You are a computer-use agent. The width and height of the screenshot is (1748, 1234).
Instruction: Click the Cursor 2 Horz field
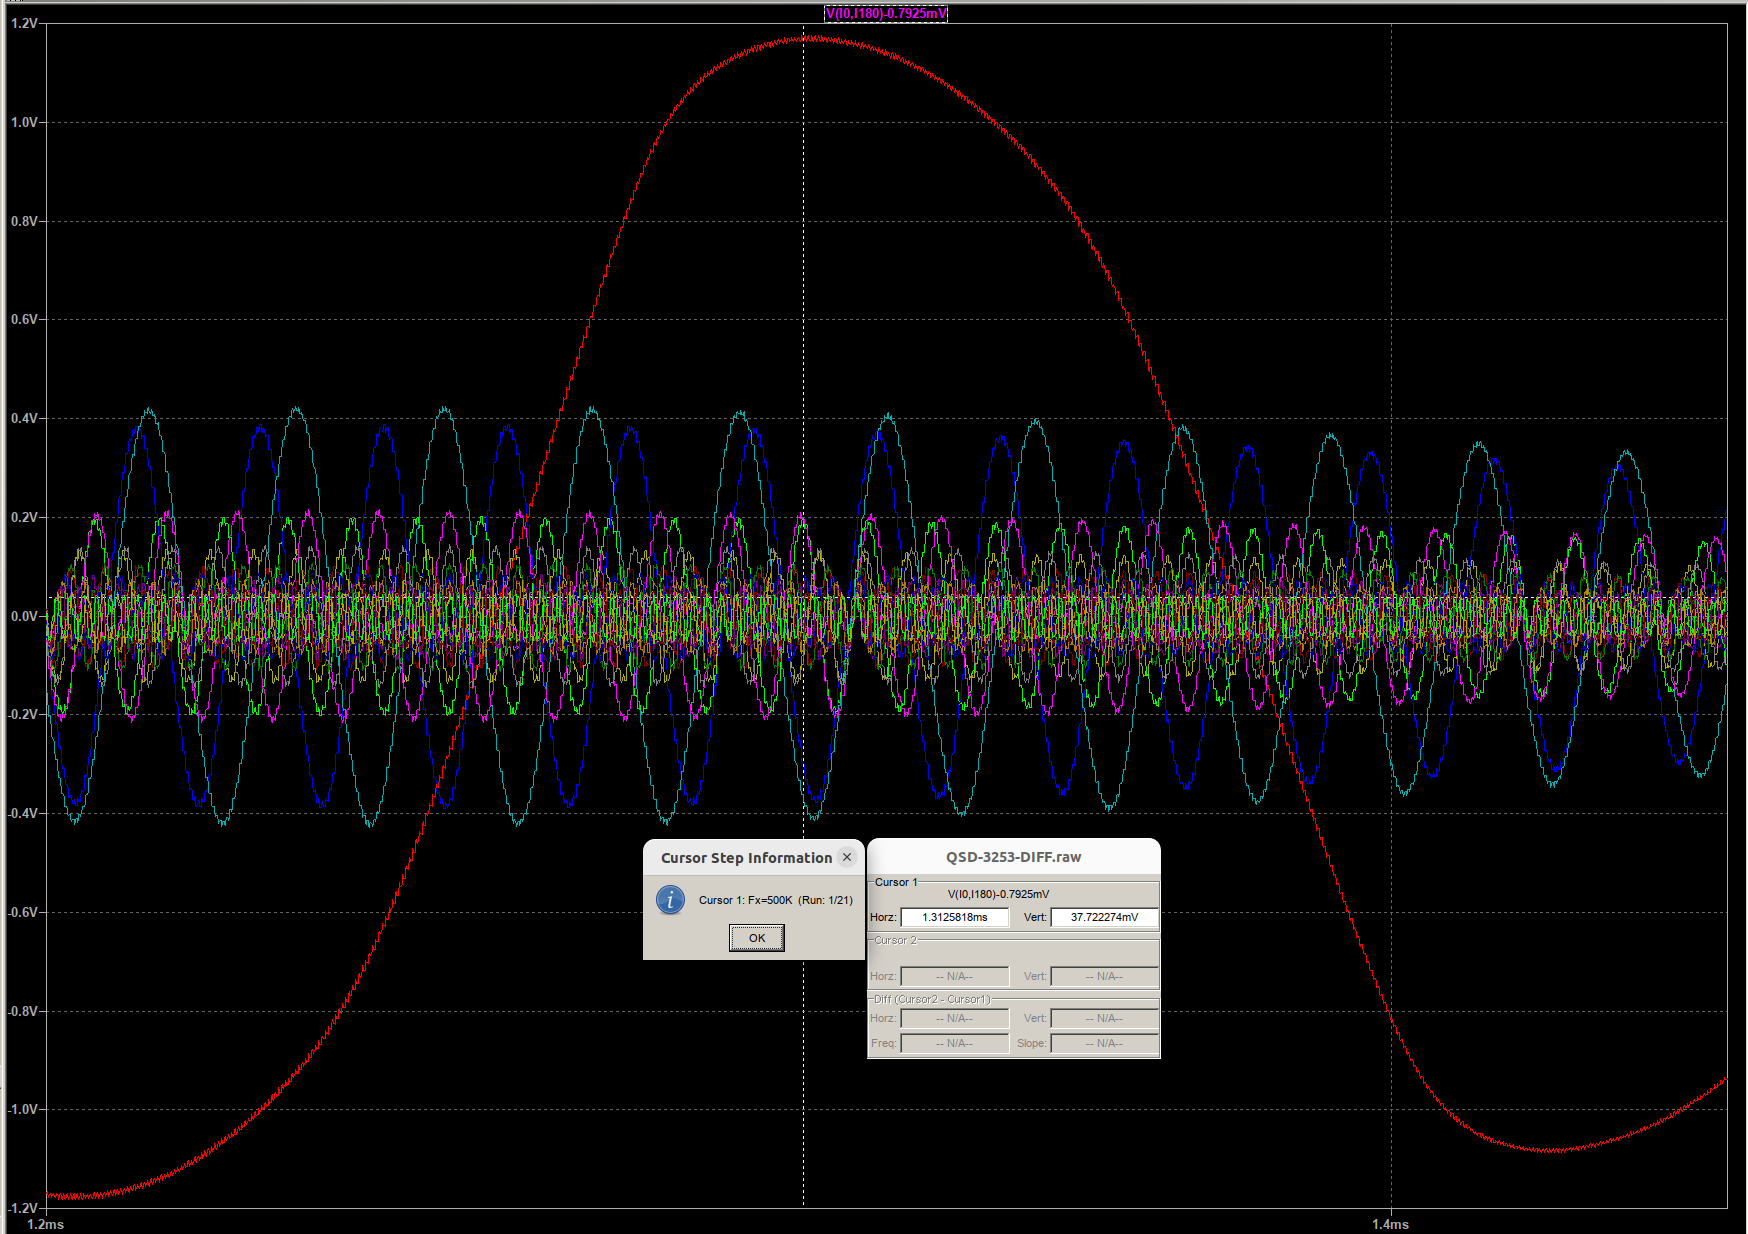coord(954,976)
